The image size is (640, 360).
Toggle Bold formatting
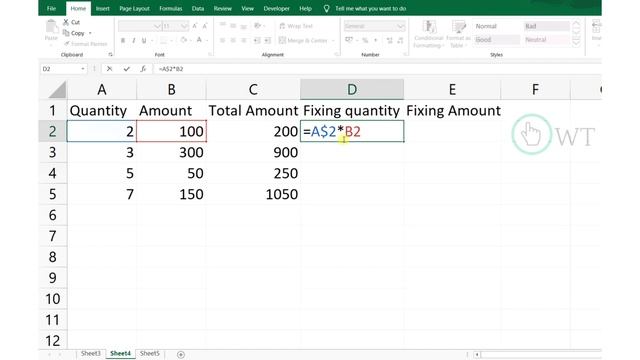pyautogui.click(x=123, y=40)
